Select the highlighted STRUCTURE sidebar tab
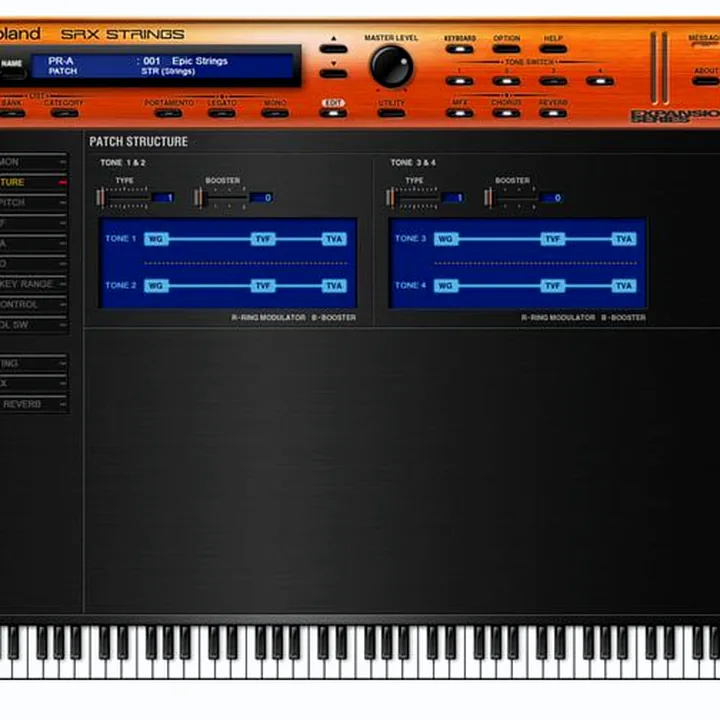 pyautogui.click(x=33, y=182)
